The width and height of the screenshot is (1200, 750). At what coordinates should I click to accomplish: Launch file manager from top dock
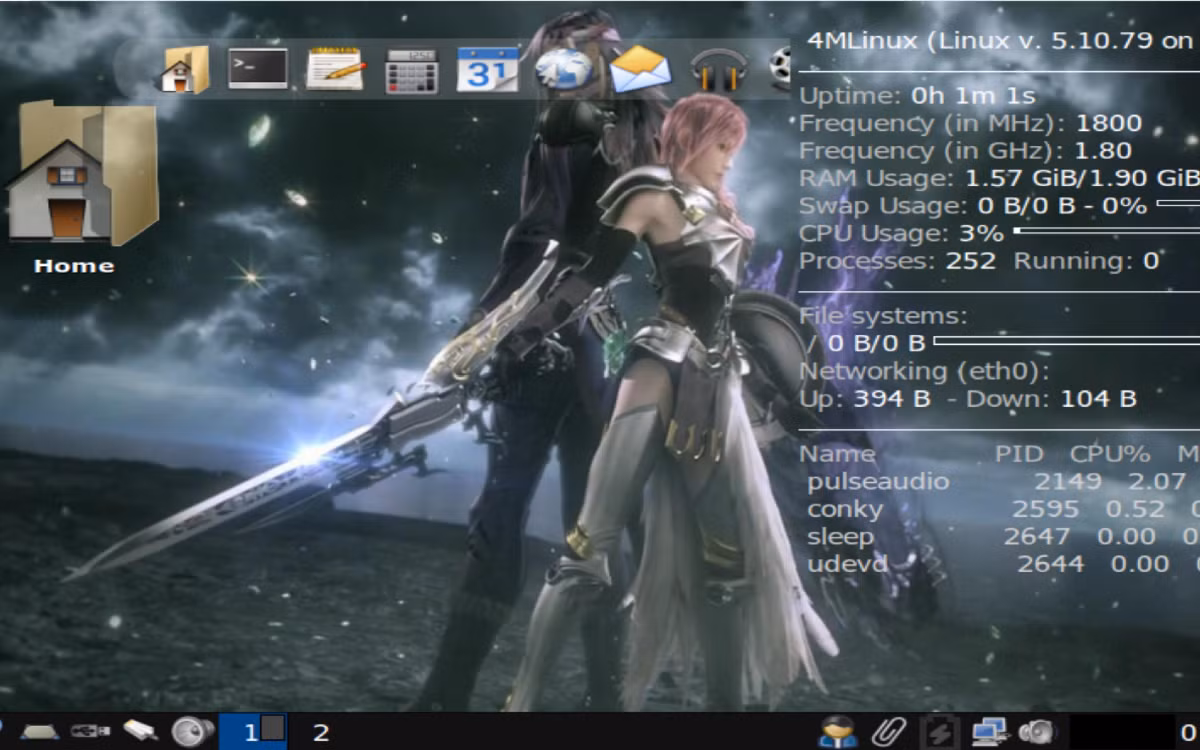click(185, 70)
